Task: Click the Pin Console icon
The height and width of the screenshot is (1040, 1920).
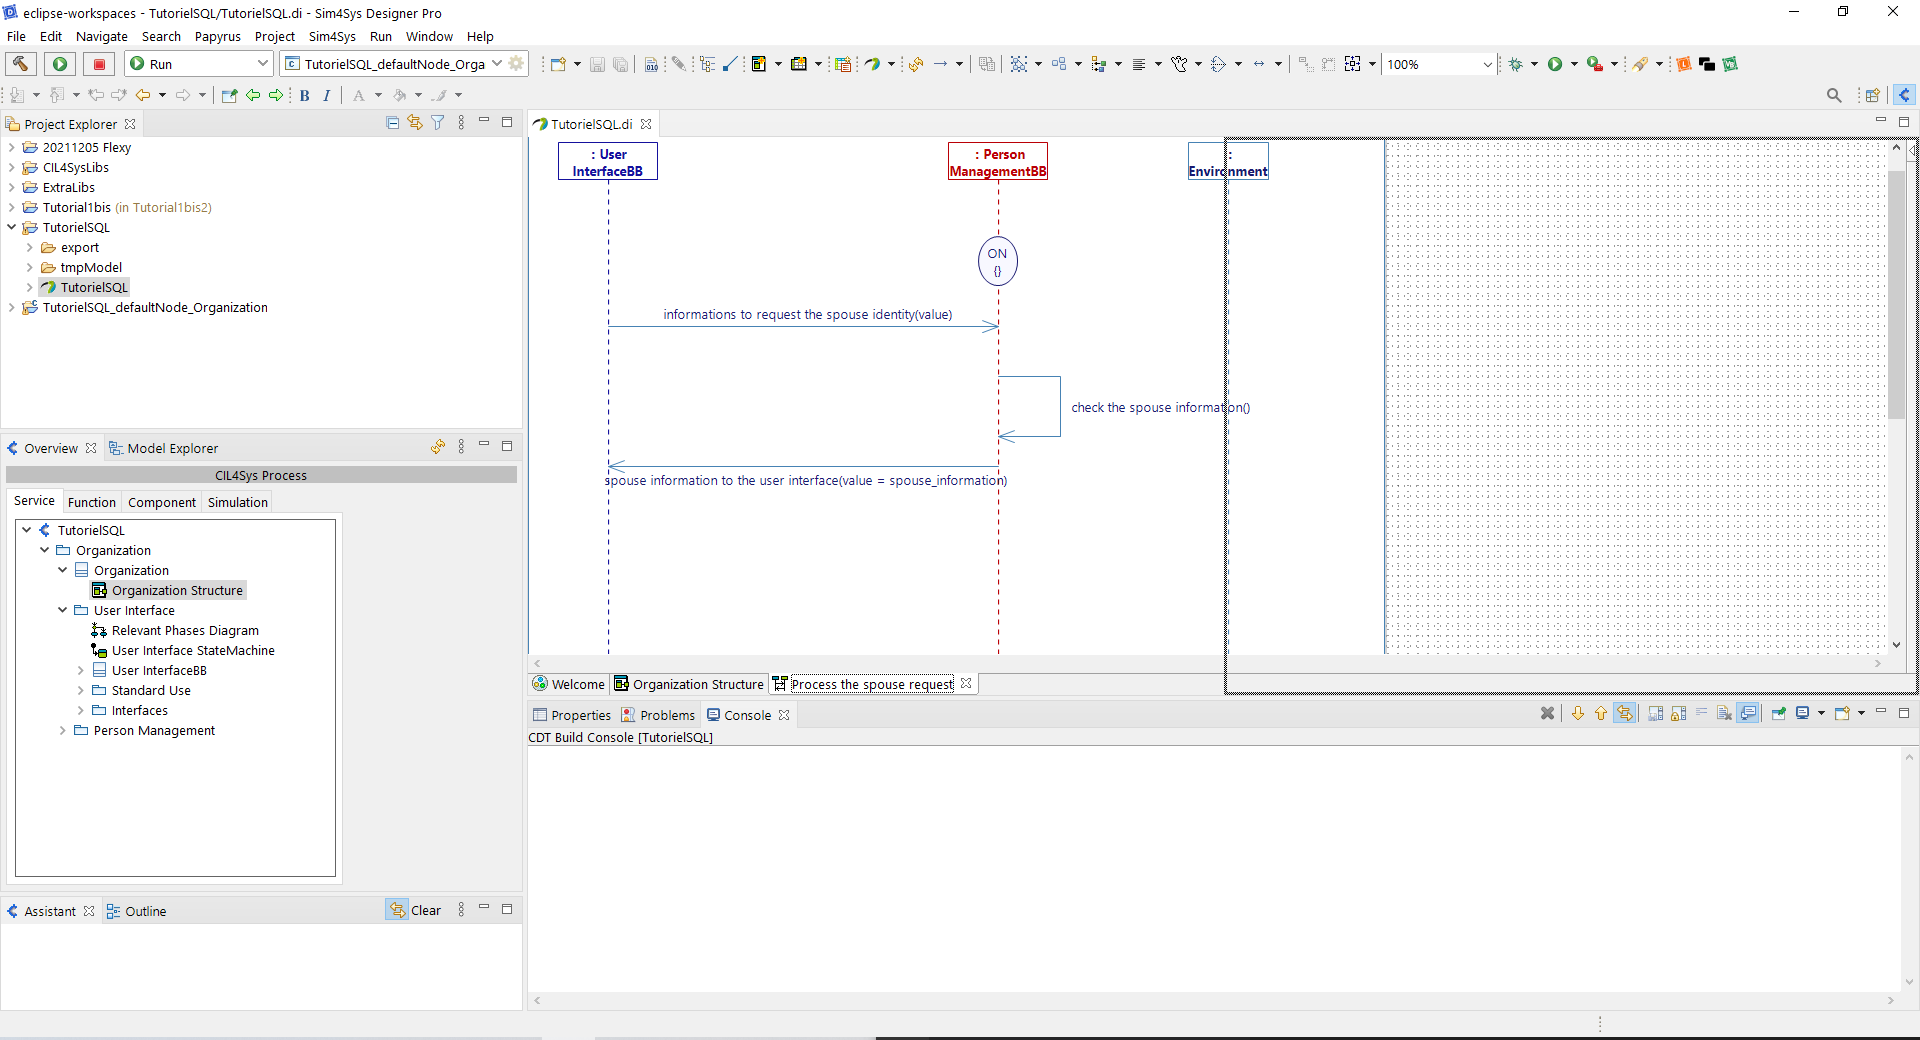Action: tap(1779, 713)
